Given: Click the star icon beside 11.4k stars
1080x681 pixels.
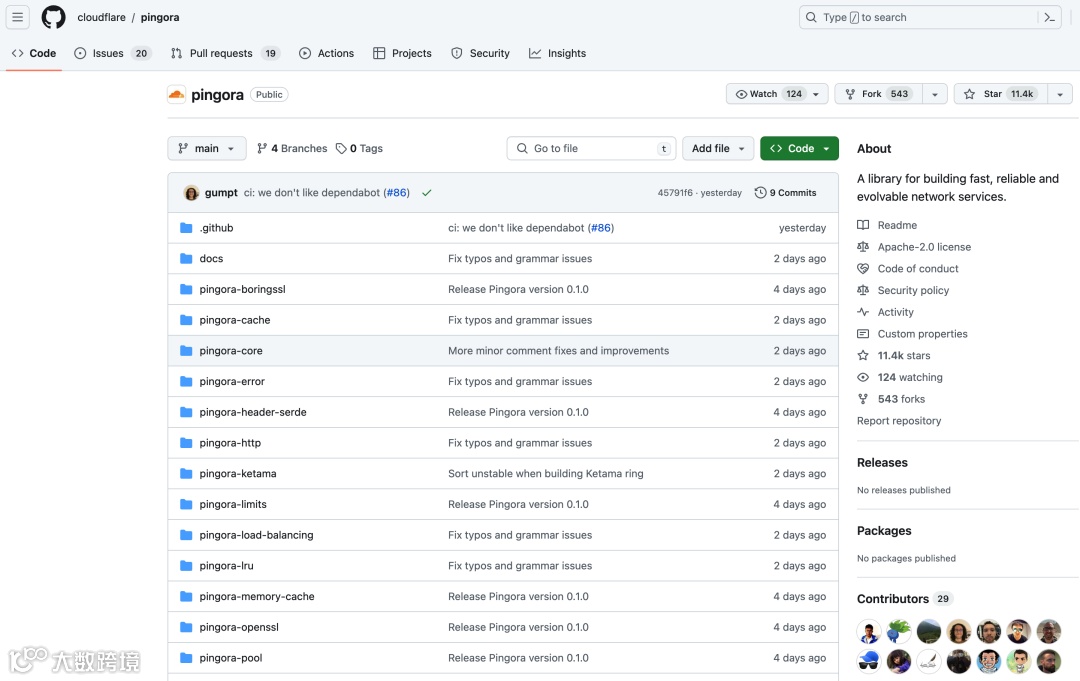Looking at the screenshot, I should pyautogui.click(x=863, y=355).
